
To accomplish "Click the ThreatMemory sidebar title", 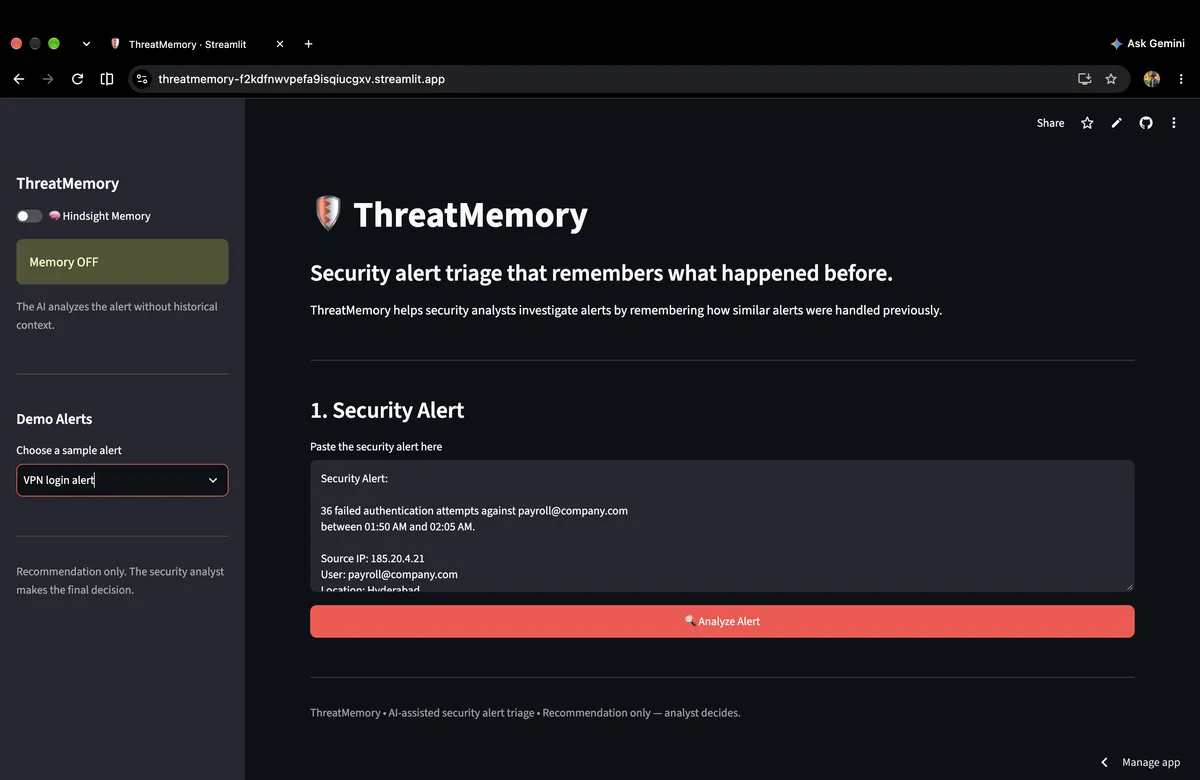I will [x=68, y=184].
